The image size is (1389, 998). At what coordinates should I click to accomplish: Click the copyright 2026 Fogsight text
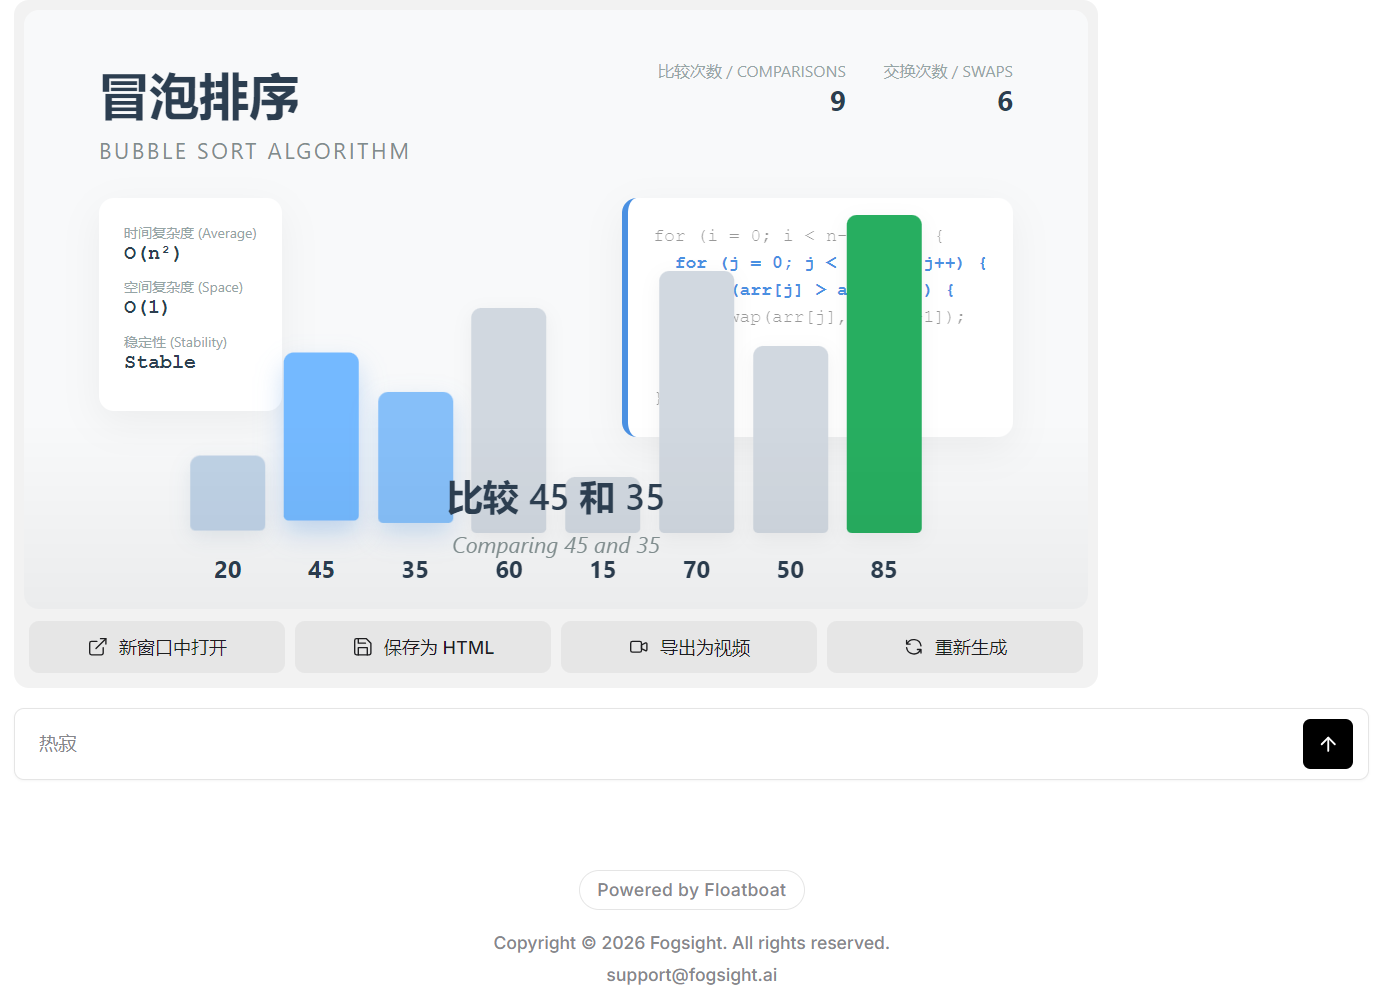click(692, 943)
